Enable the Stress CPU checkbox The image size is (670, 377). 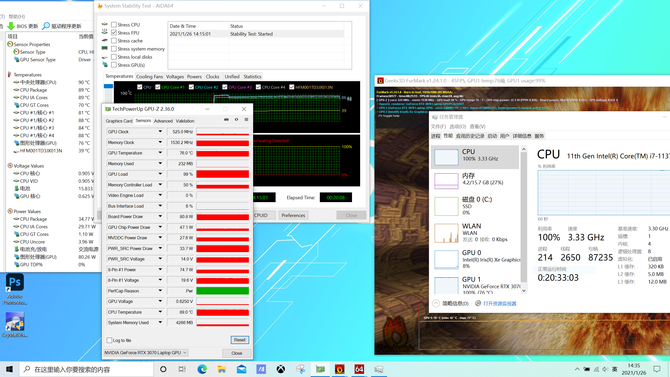click(114, 25)
